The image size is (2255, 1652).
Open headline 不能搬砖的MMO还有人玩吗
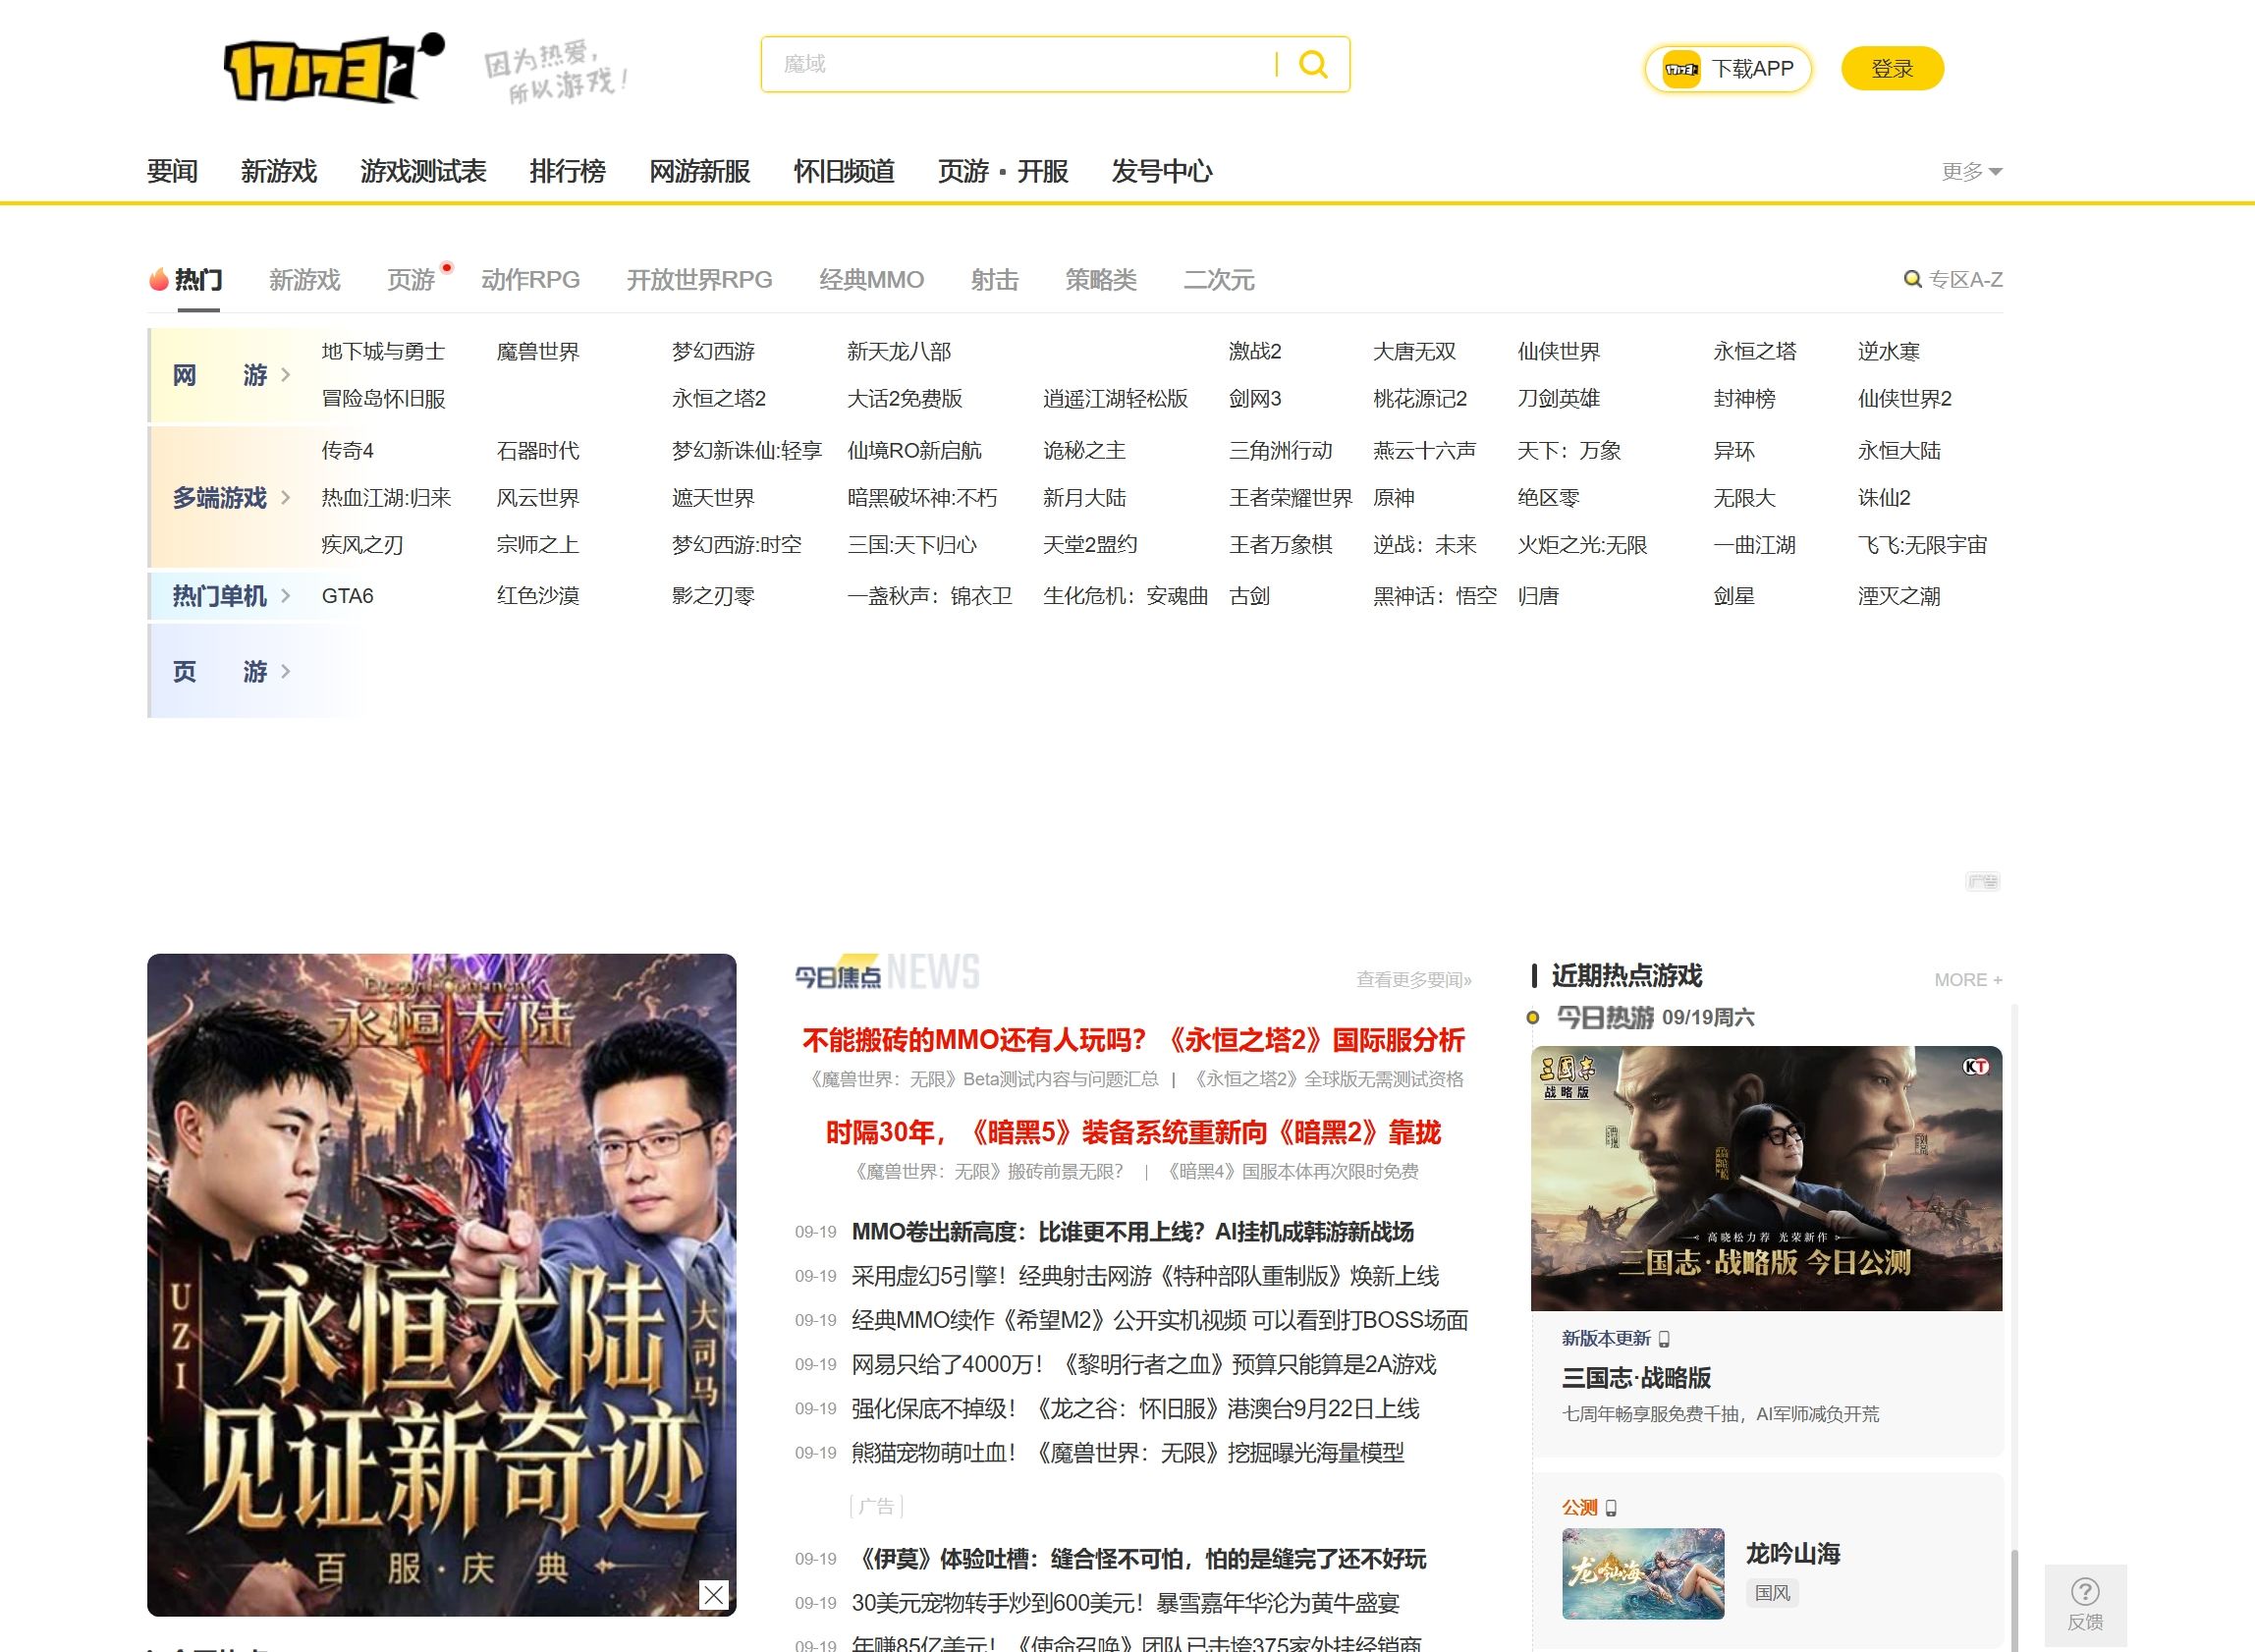1133,1040
